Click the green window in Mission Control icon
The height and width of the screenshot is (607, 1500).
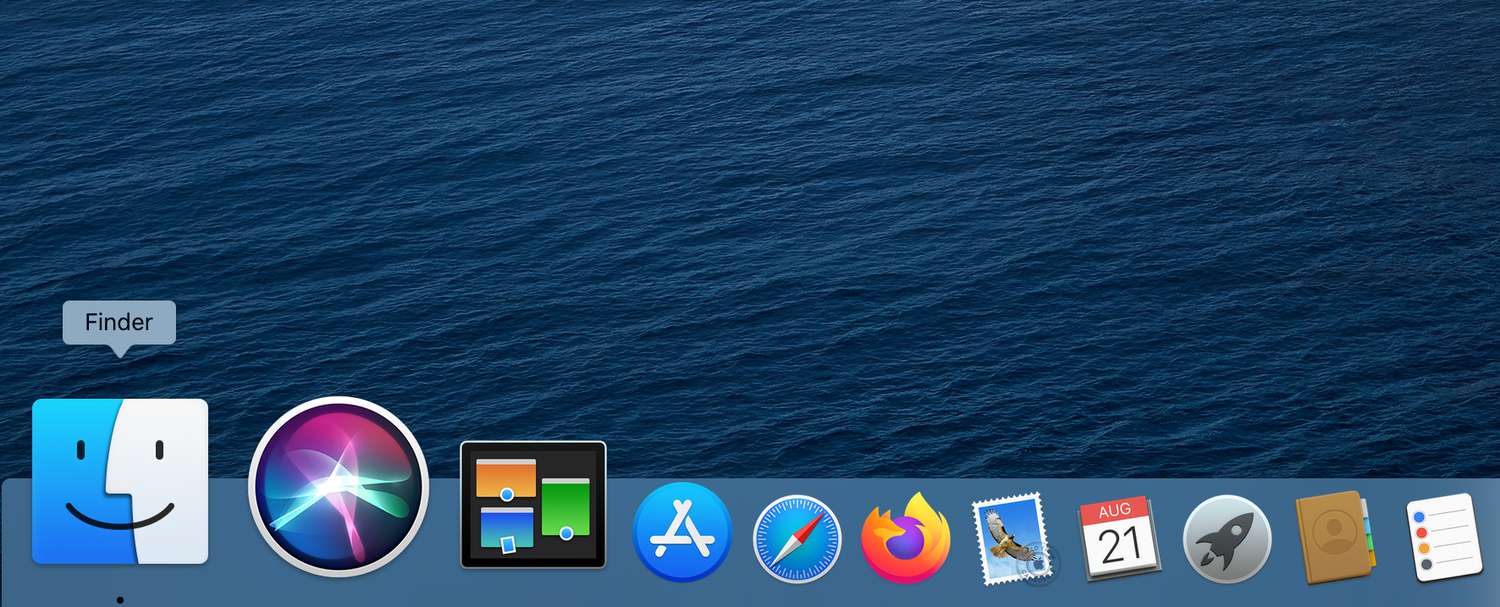point(565,505)
